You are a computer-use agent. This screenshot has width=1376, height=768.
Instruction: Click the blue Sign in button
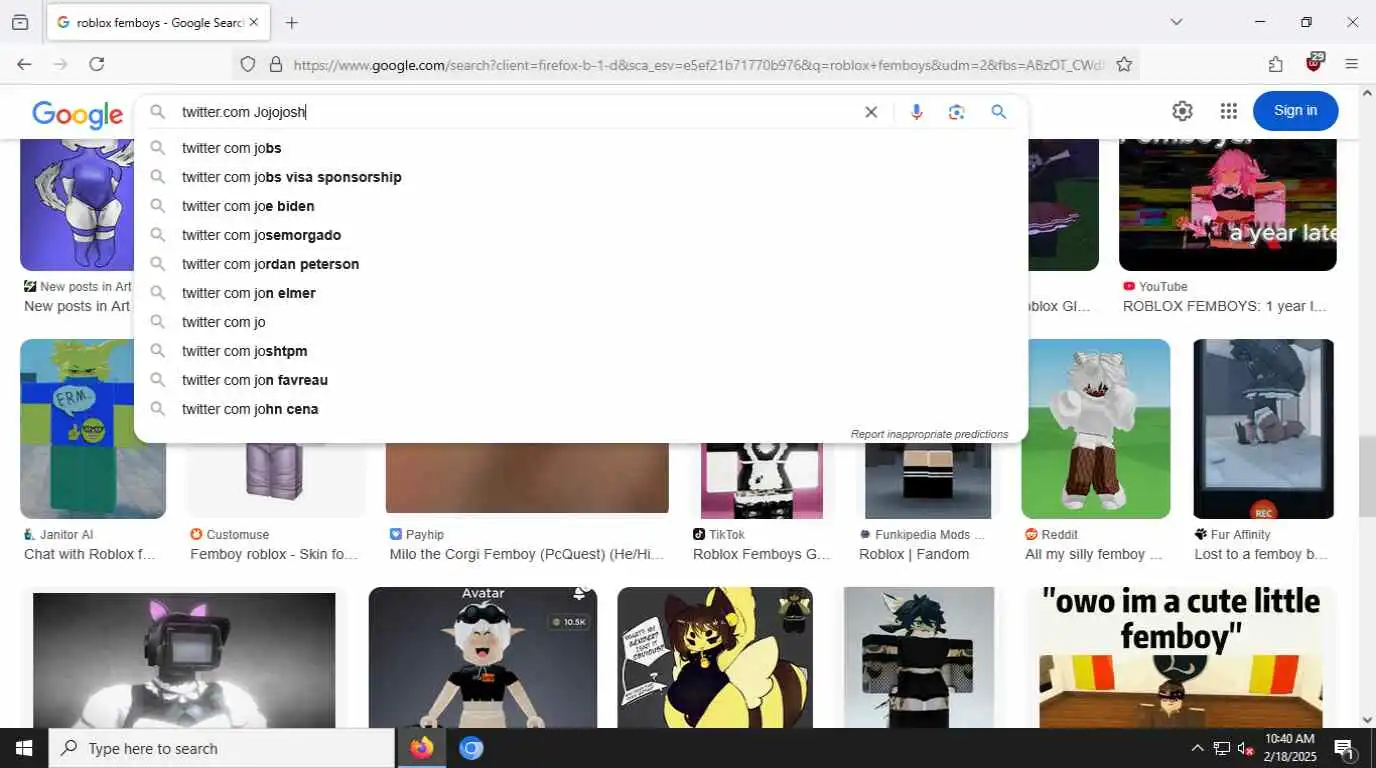coord(1296,110)
